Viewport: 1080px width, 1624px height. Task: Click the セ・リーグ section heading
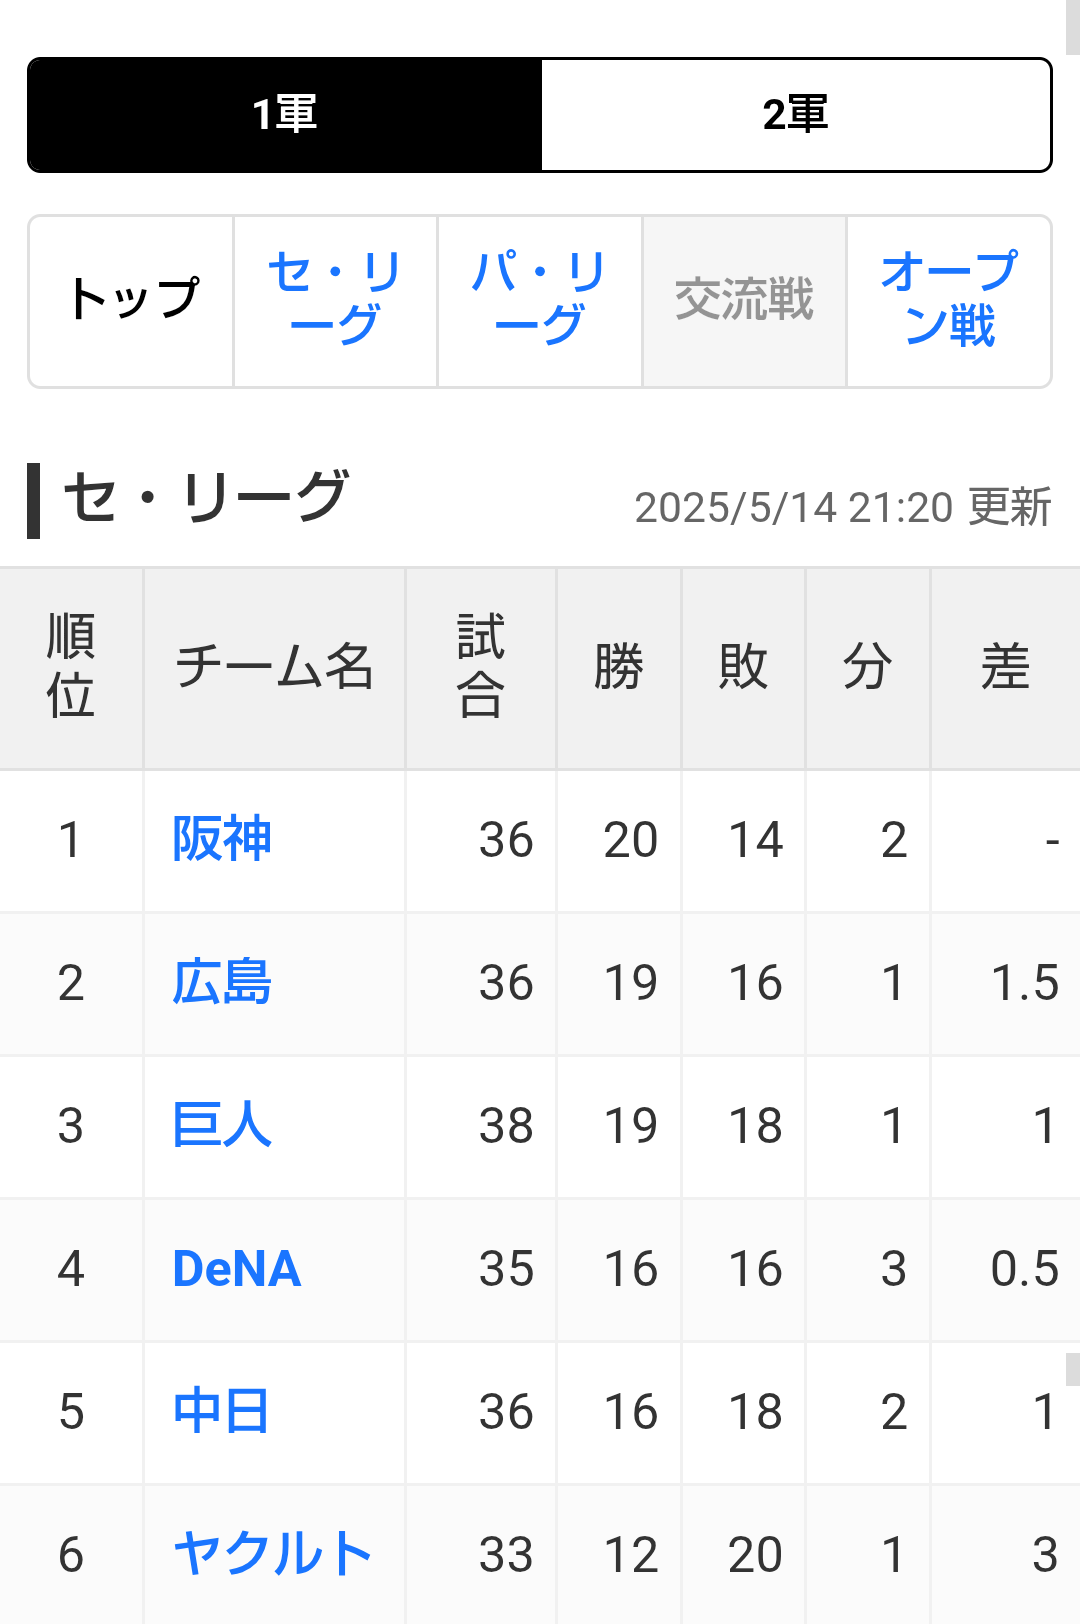click(205, 498)
